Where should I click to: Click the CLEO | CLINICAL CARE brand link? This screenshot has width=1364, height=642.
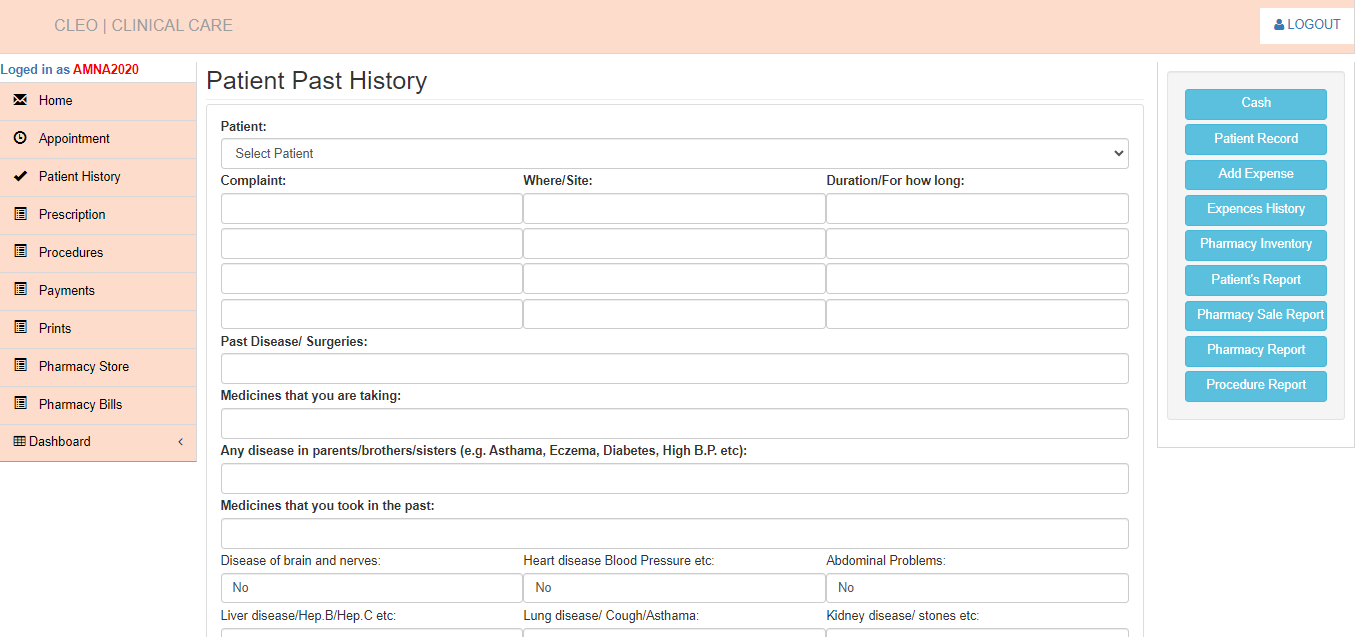click(x=143, y=26)
